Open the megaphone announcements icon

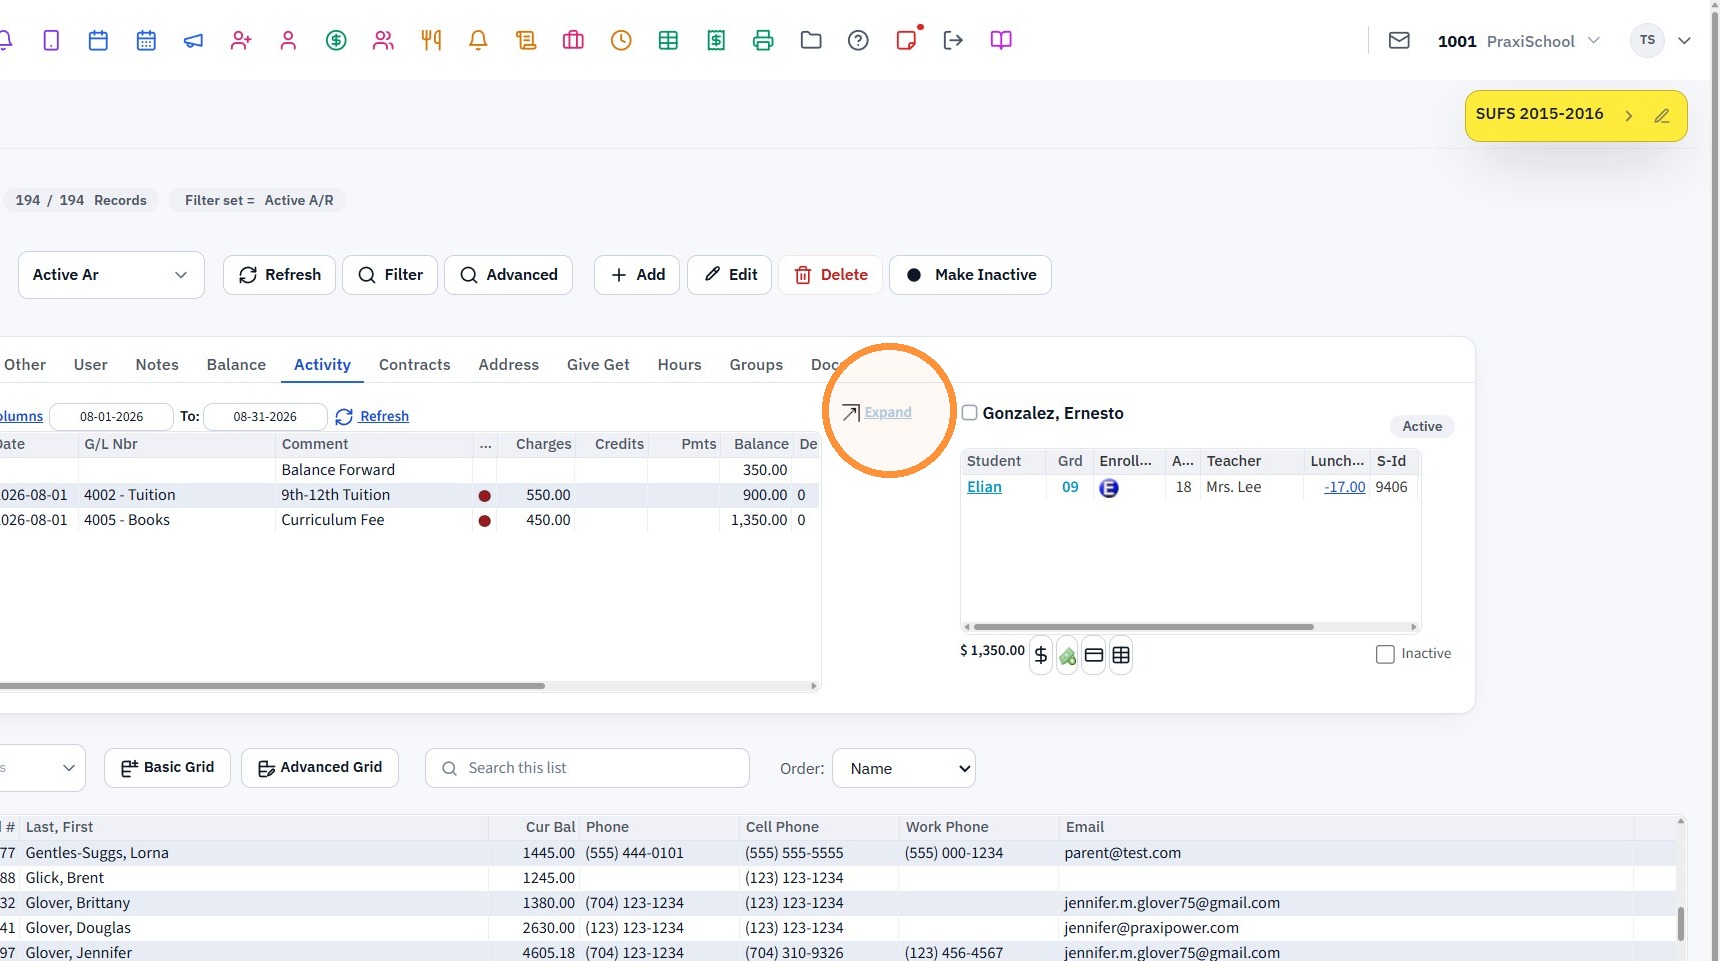pos(193,40)
